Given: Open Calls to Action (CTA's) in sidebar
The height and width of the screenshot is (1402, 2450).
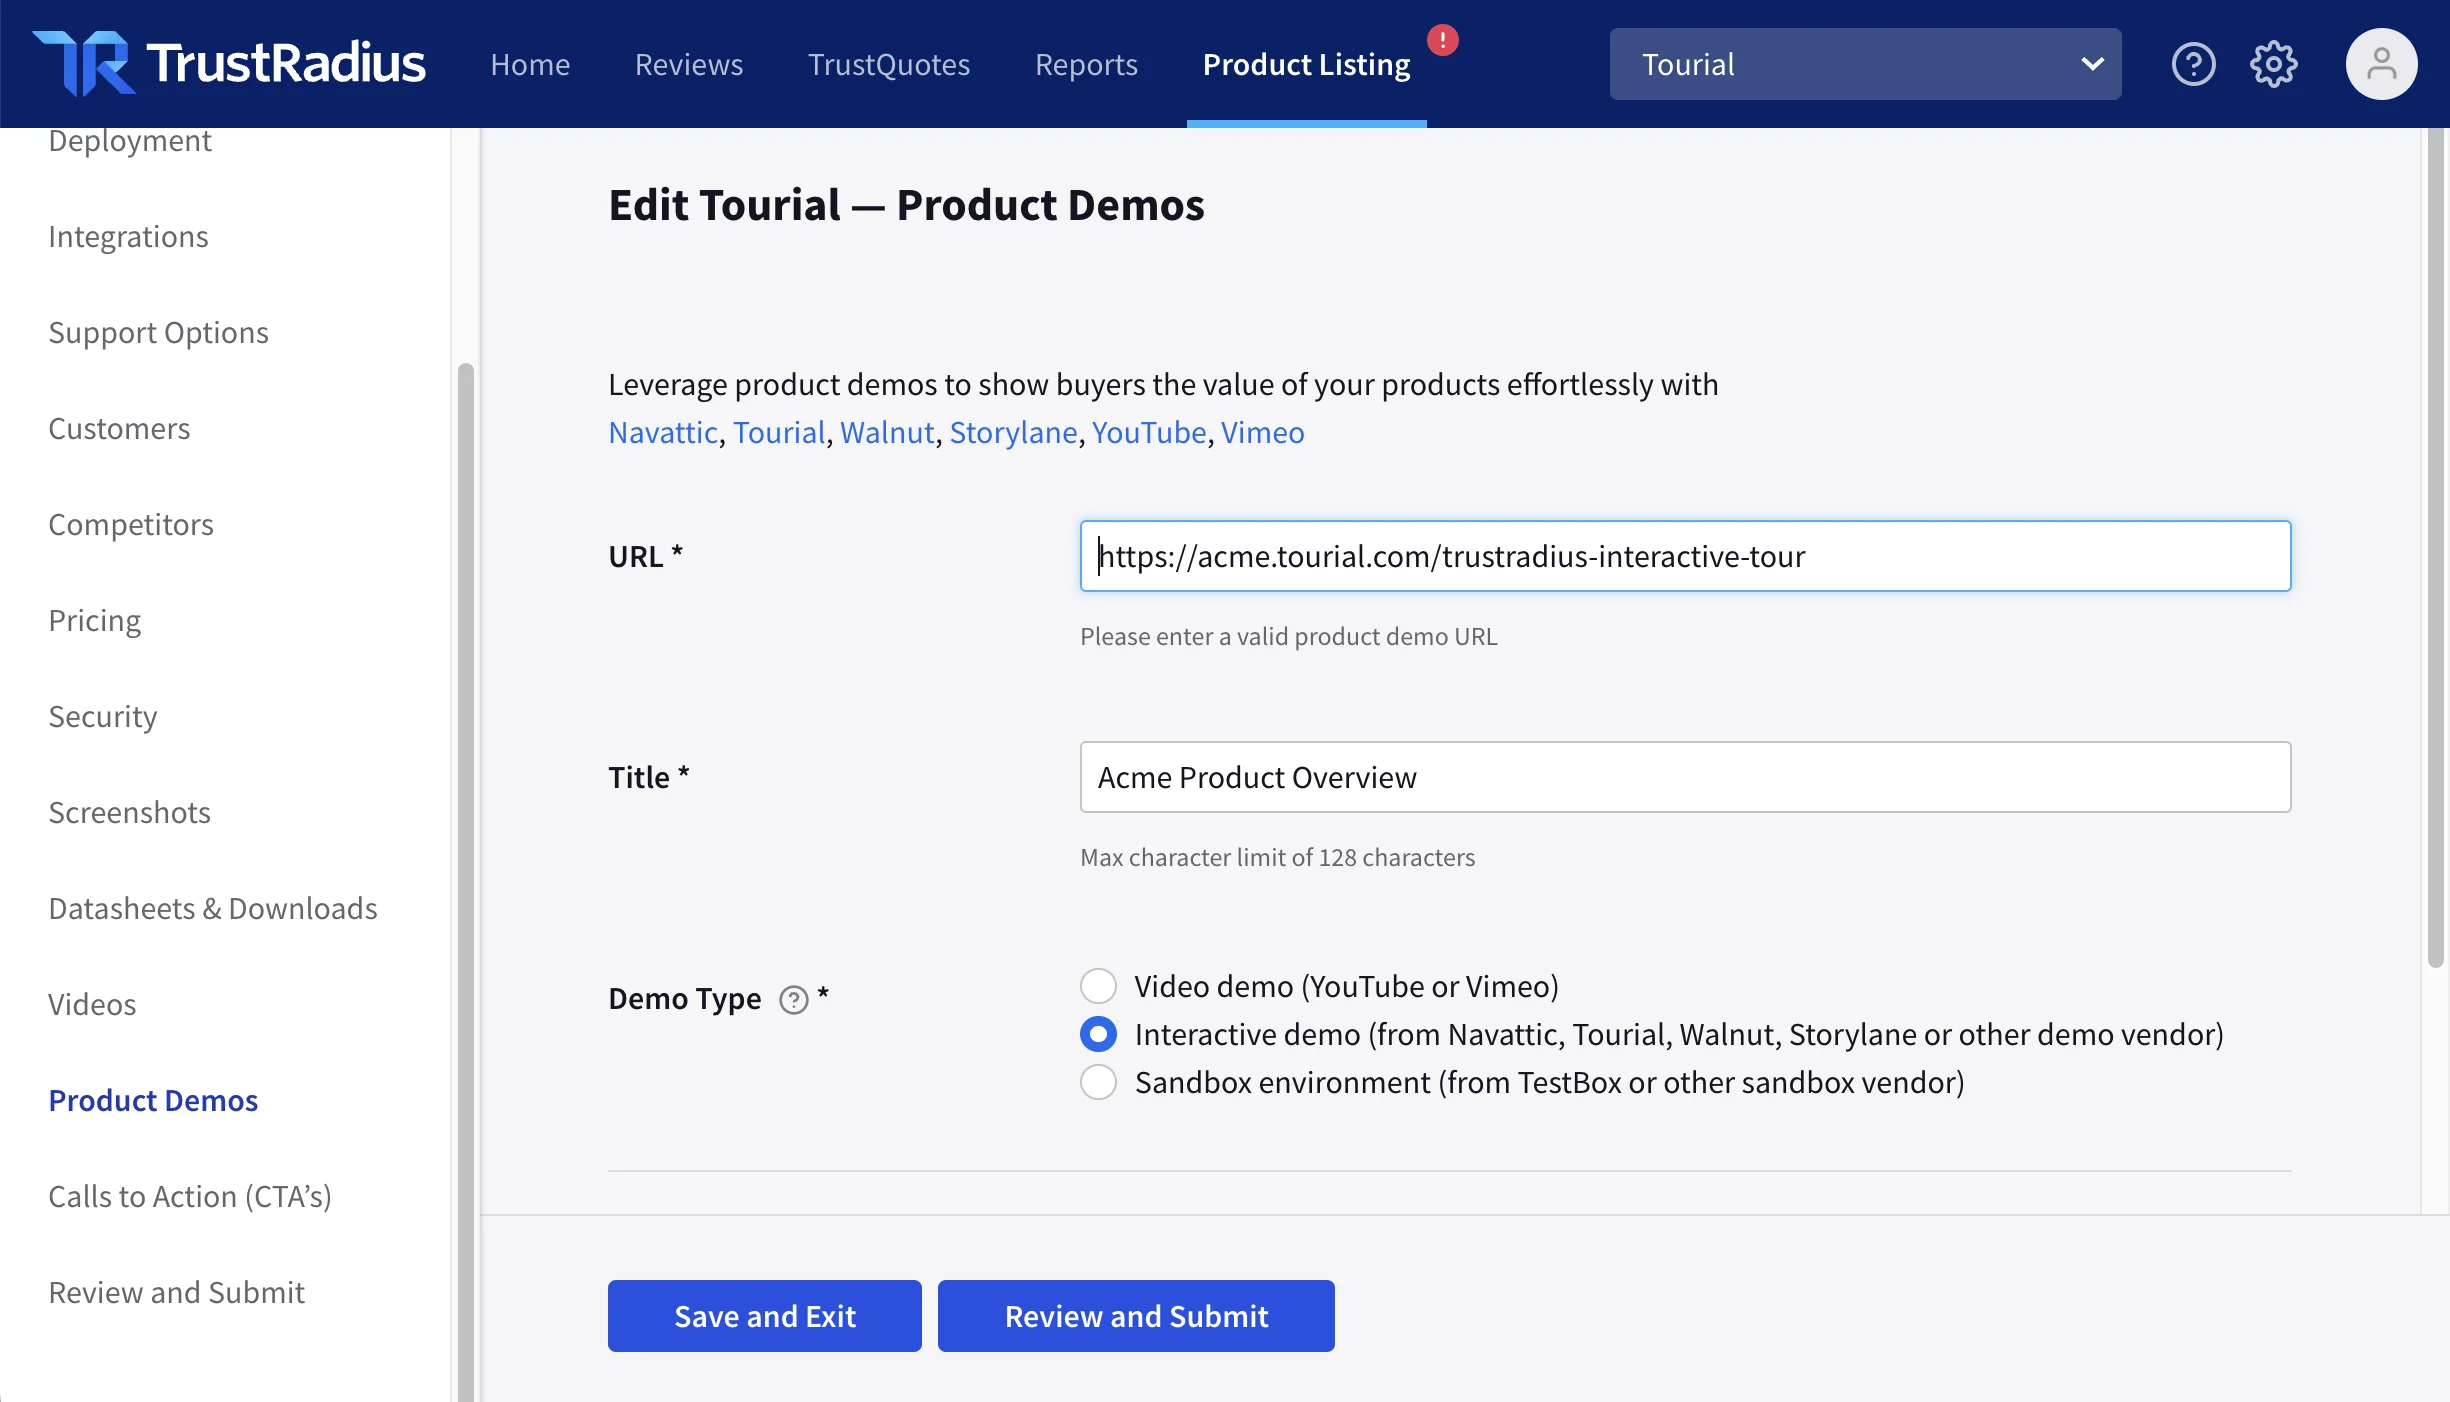Looking at the screenshot, I should pos(190,1196).
